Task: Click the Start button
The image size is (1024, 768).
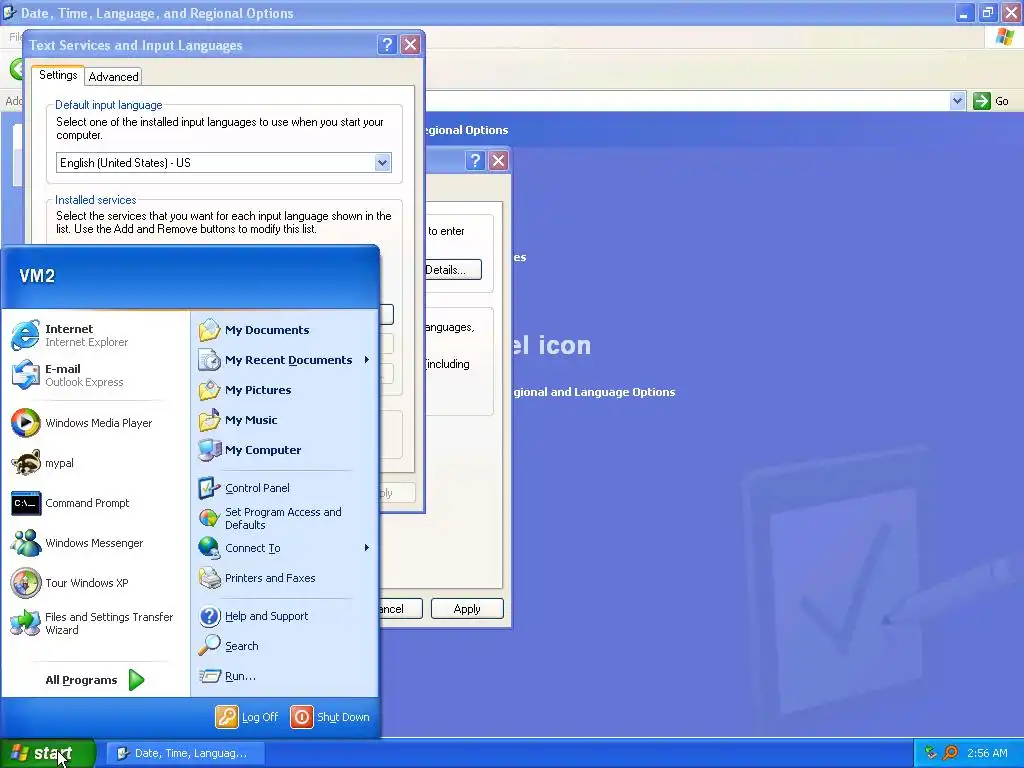Action: [x=47, y=753]
